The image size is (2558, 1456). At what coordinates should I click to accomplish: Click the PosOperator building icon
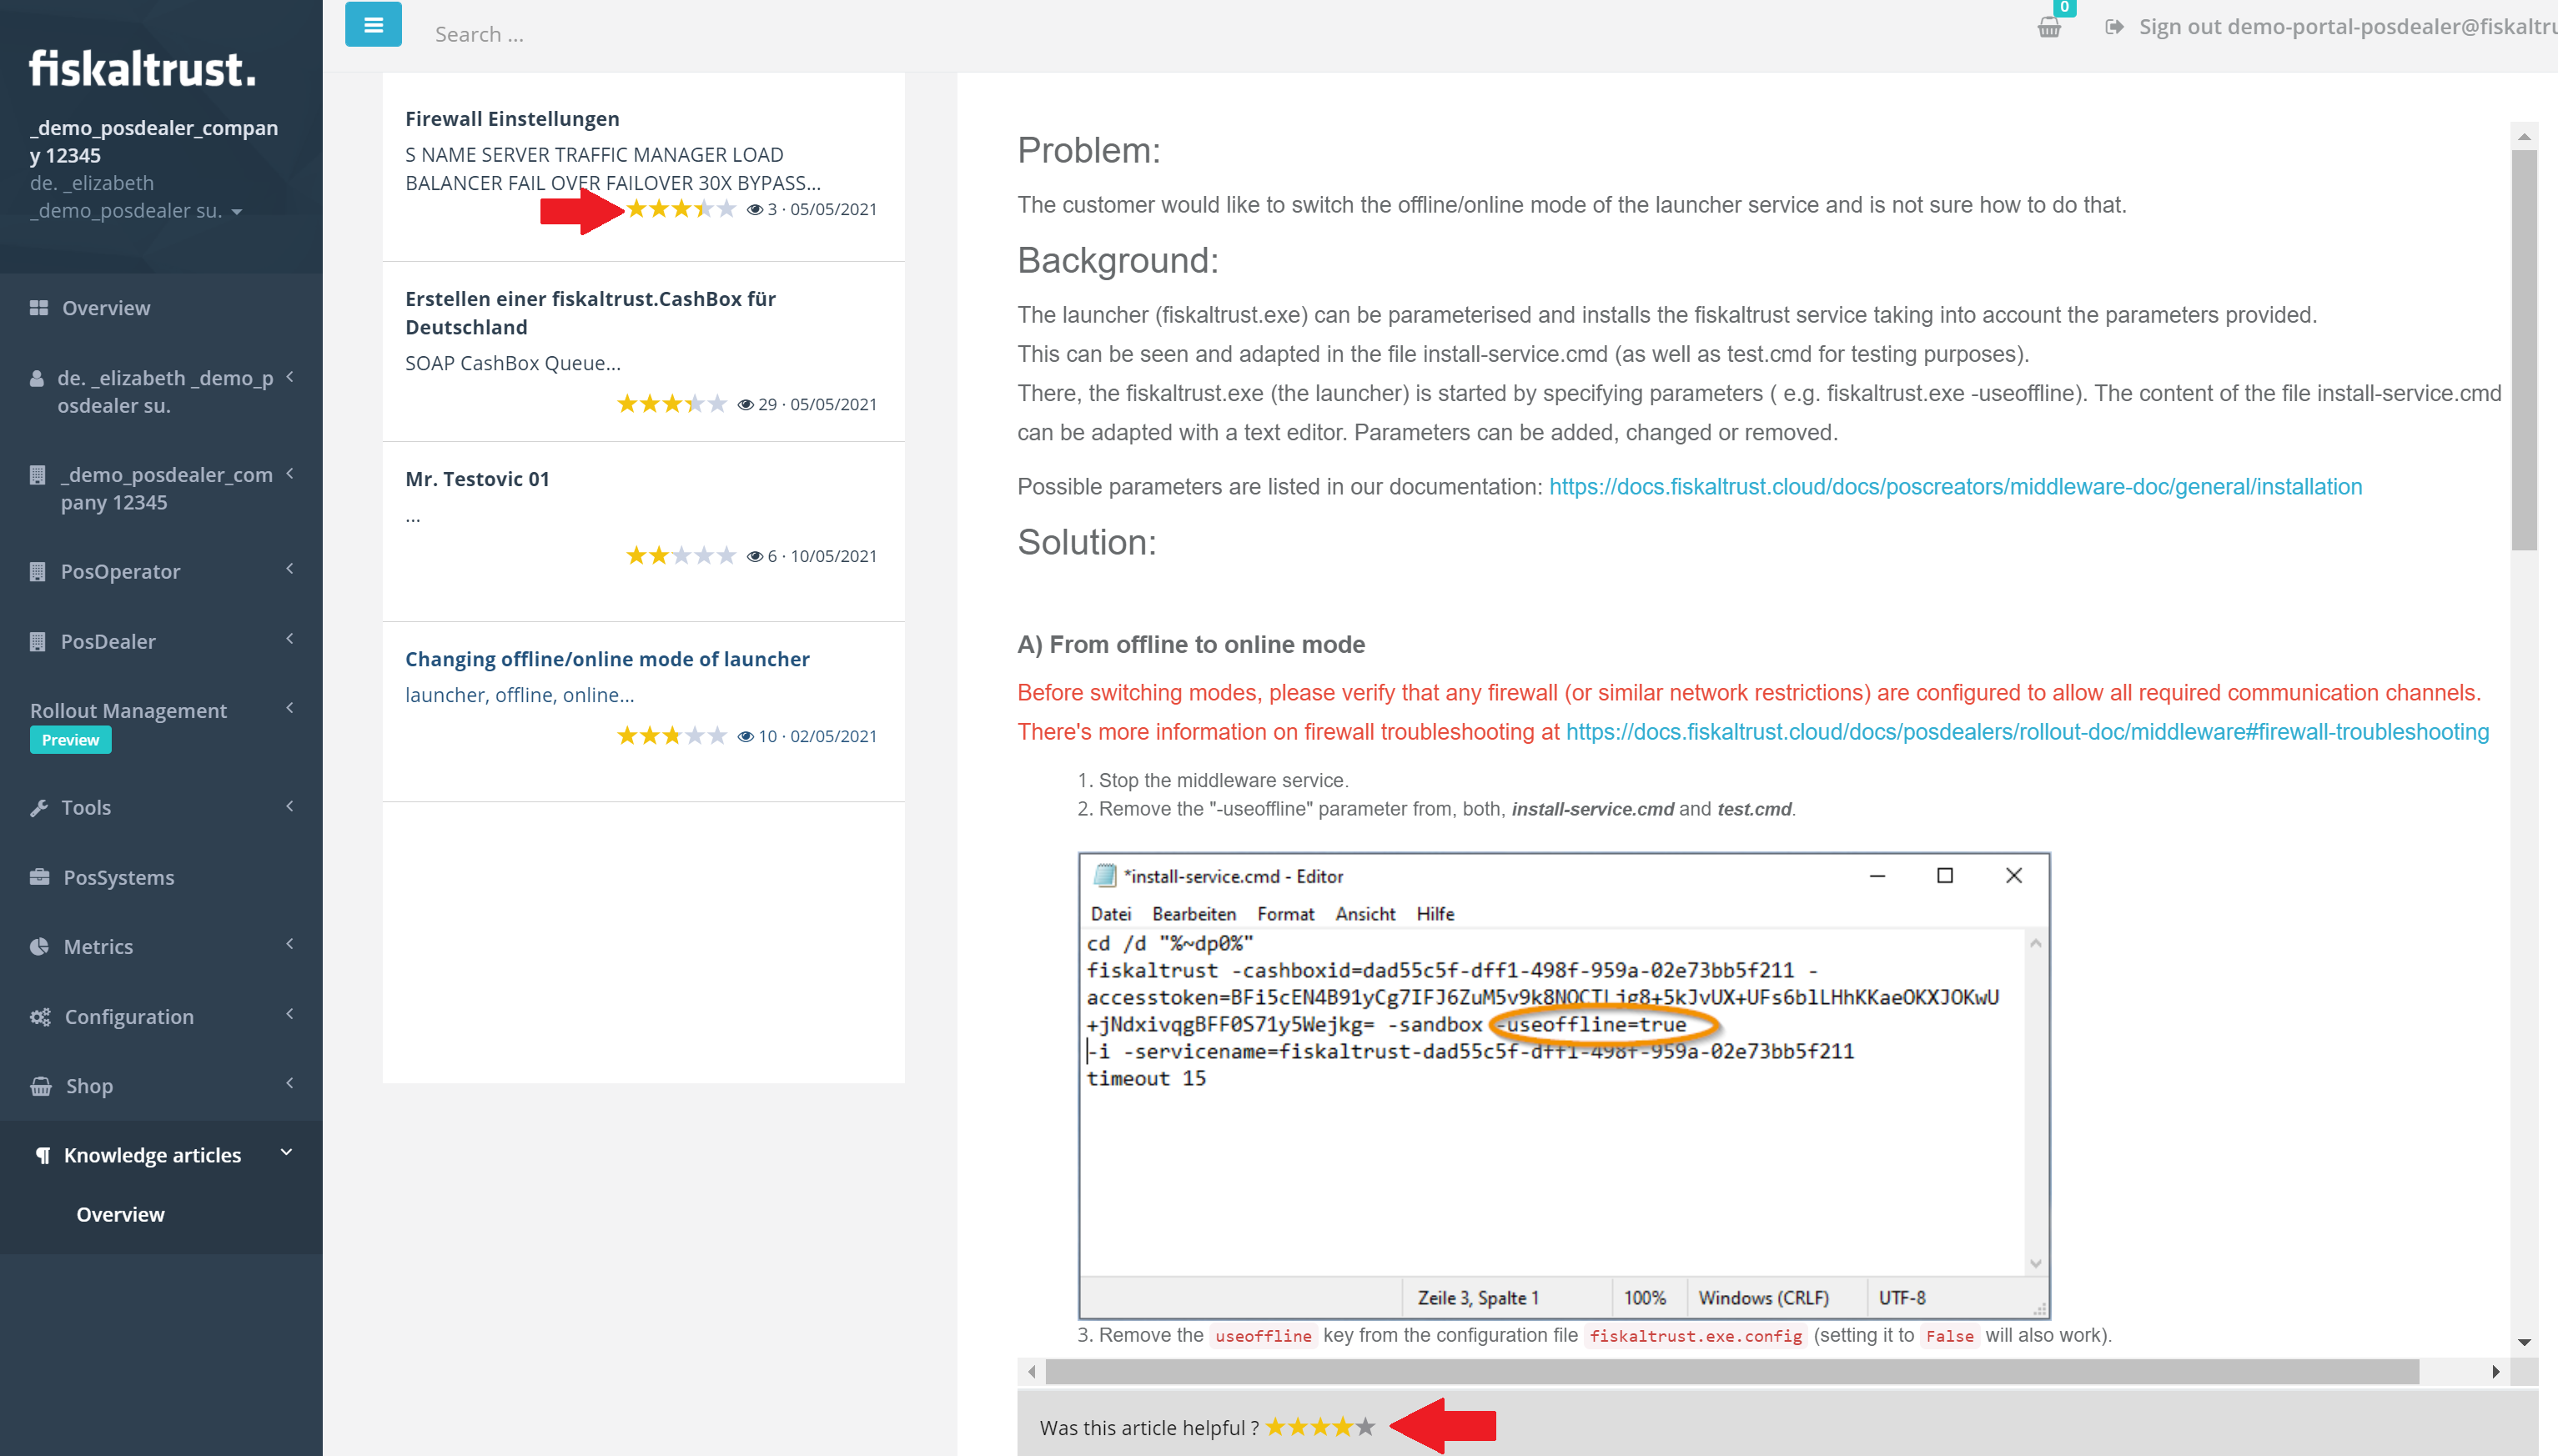[38, 572]
